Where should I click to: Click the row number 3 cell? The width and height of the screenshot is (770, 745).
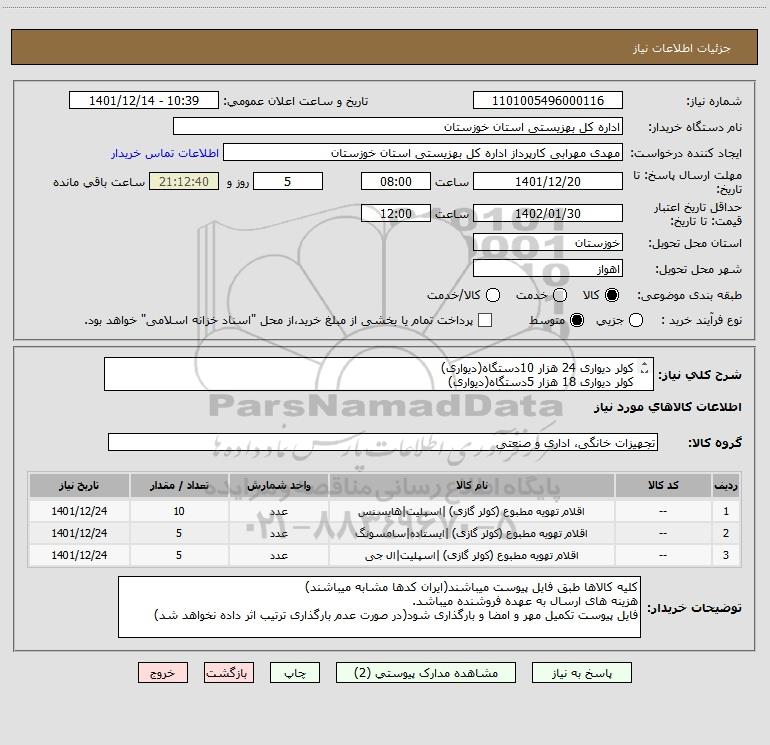(726, 555)
